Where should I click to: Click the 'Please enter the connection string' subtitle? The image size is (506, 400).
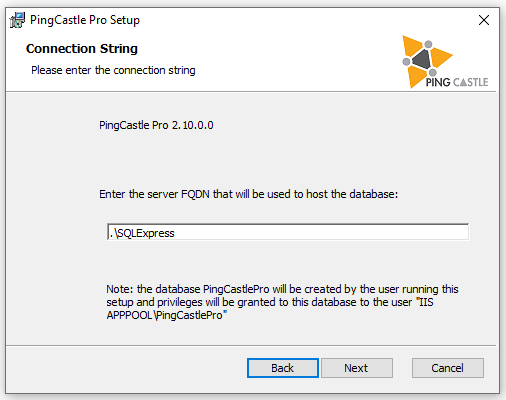coord(113,70)
